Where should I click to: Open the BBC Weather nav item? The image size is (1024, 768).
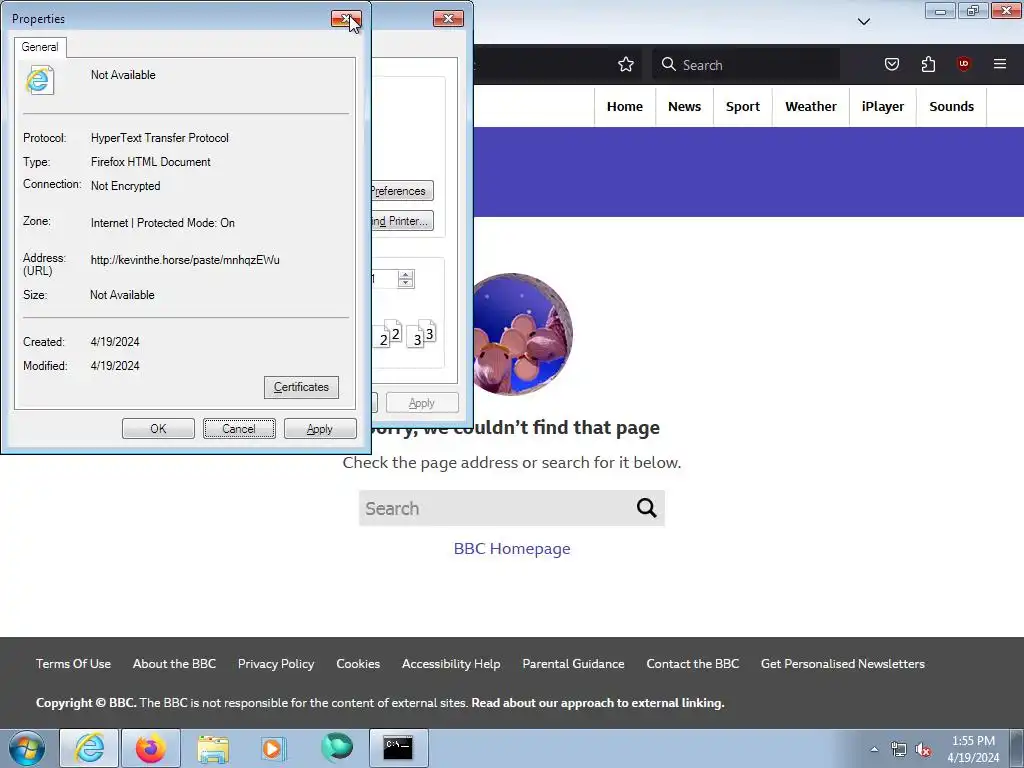[x=810, y=106]
